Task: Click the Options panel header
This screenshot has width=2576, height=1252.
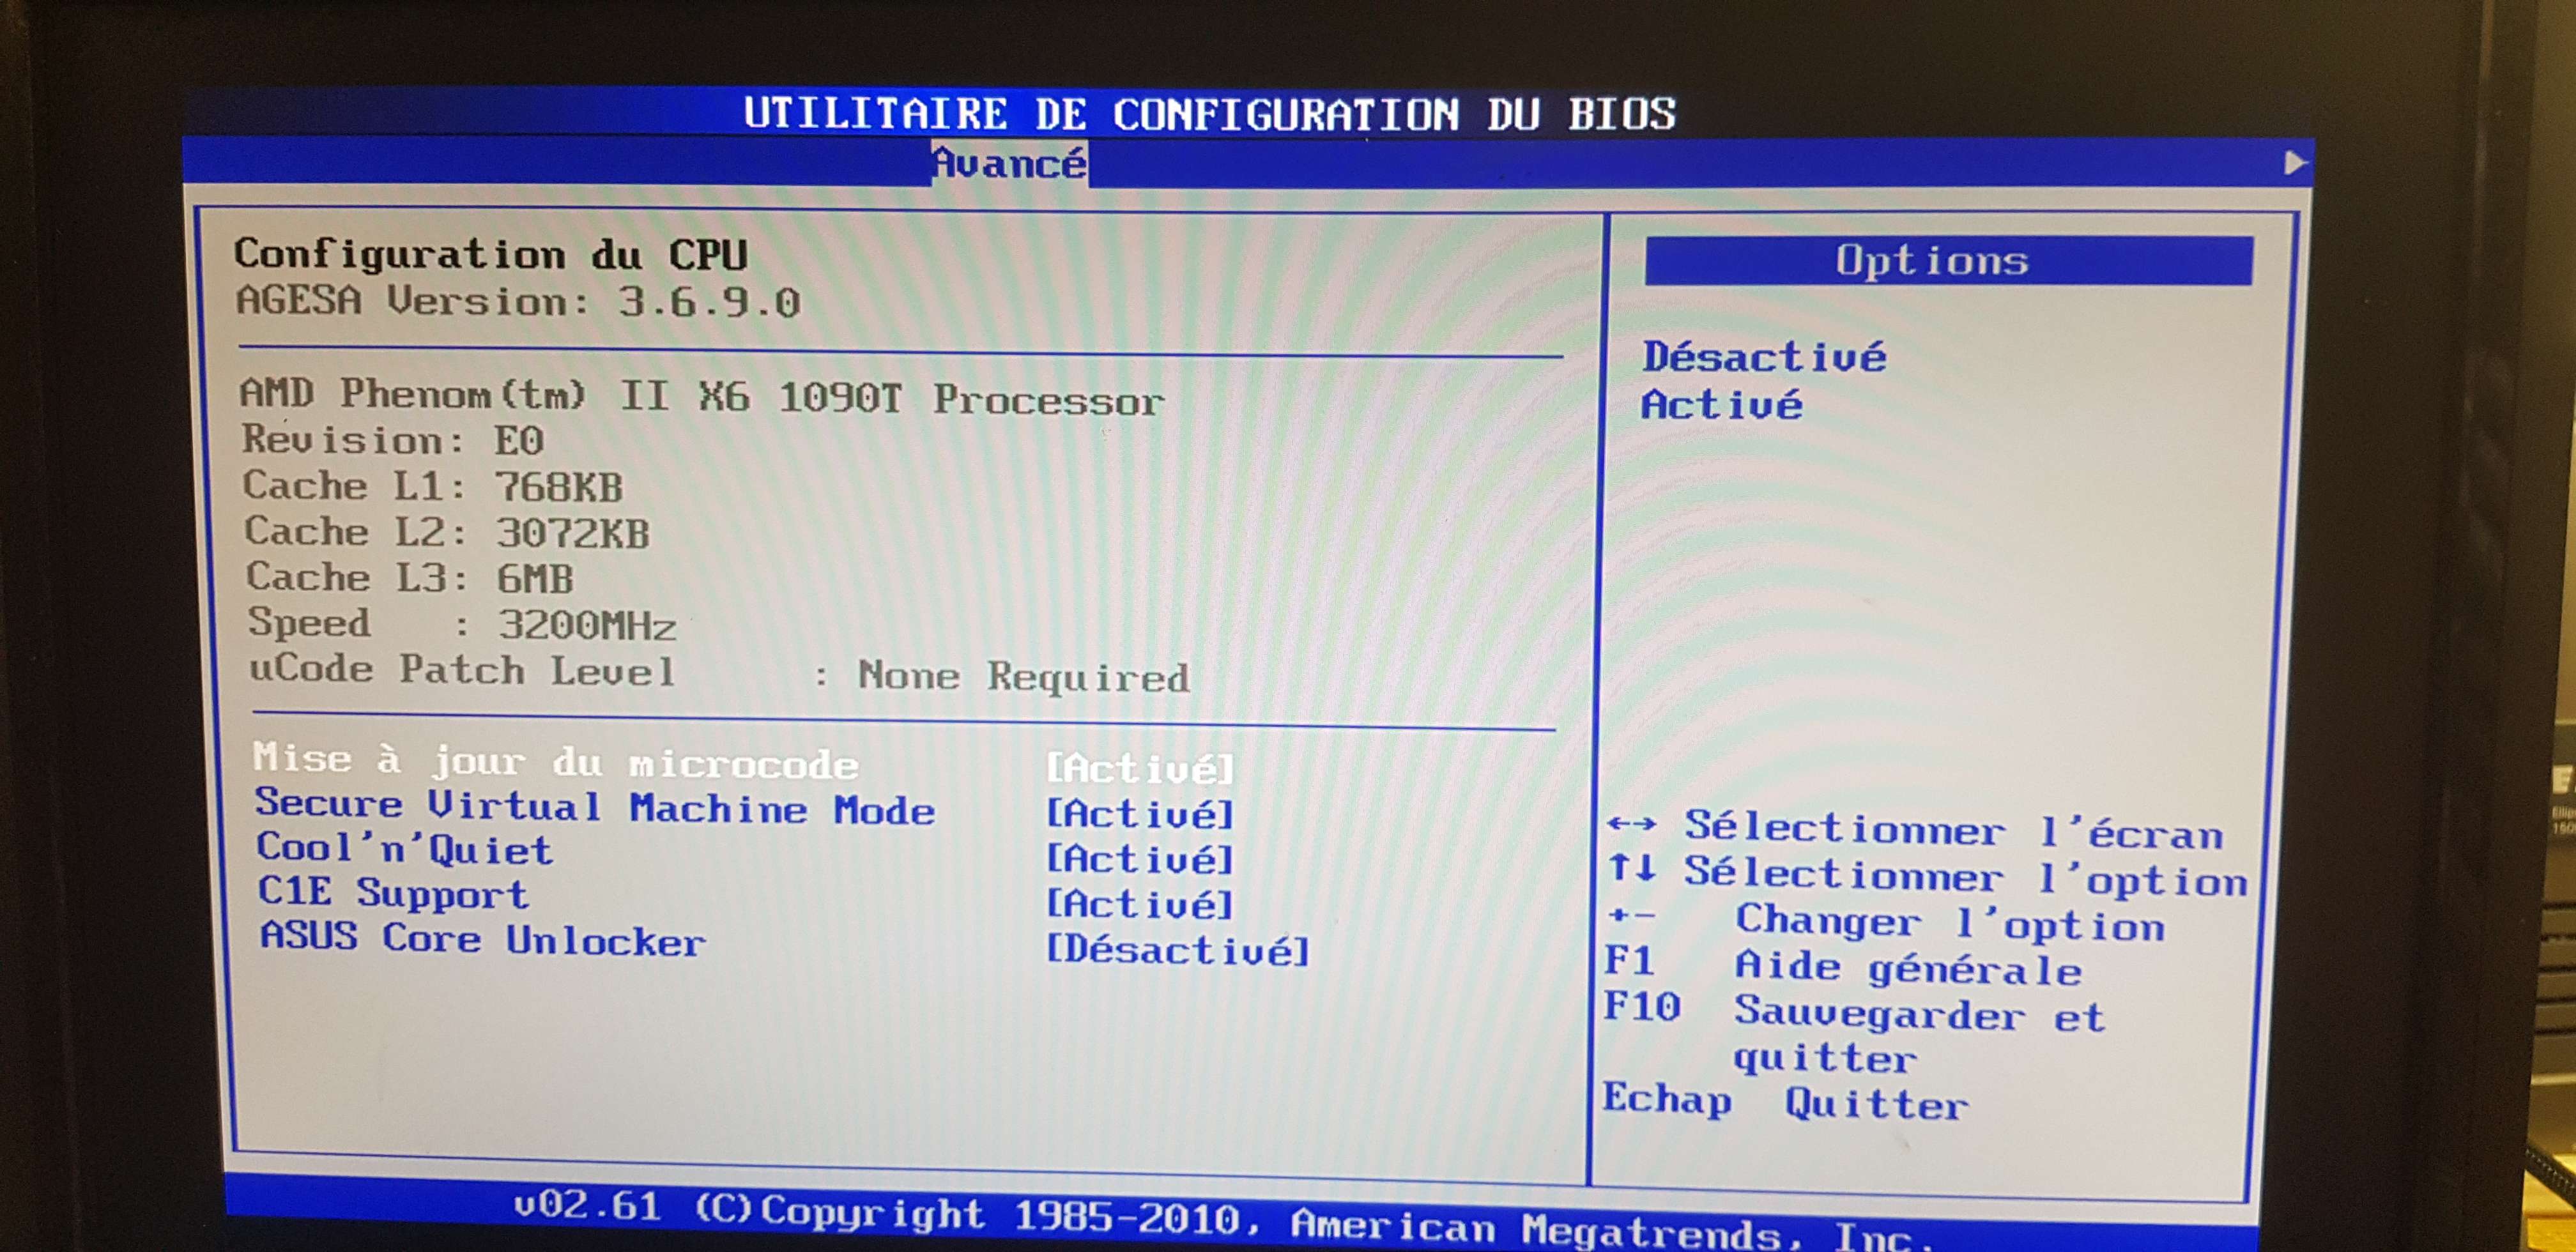Action: tap(1948, 260)
